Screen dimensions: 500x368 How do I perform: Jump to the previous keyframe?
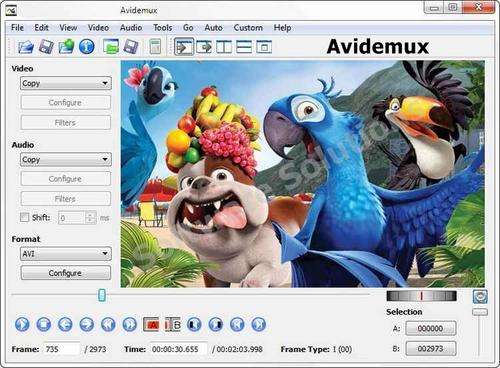pos(108,324)
